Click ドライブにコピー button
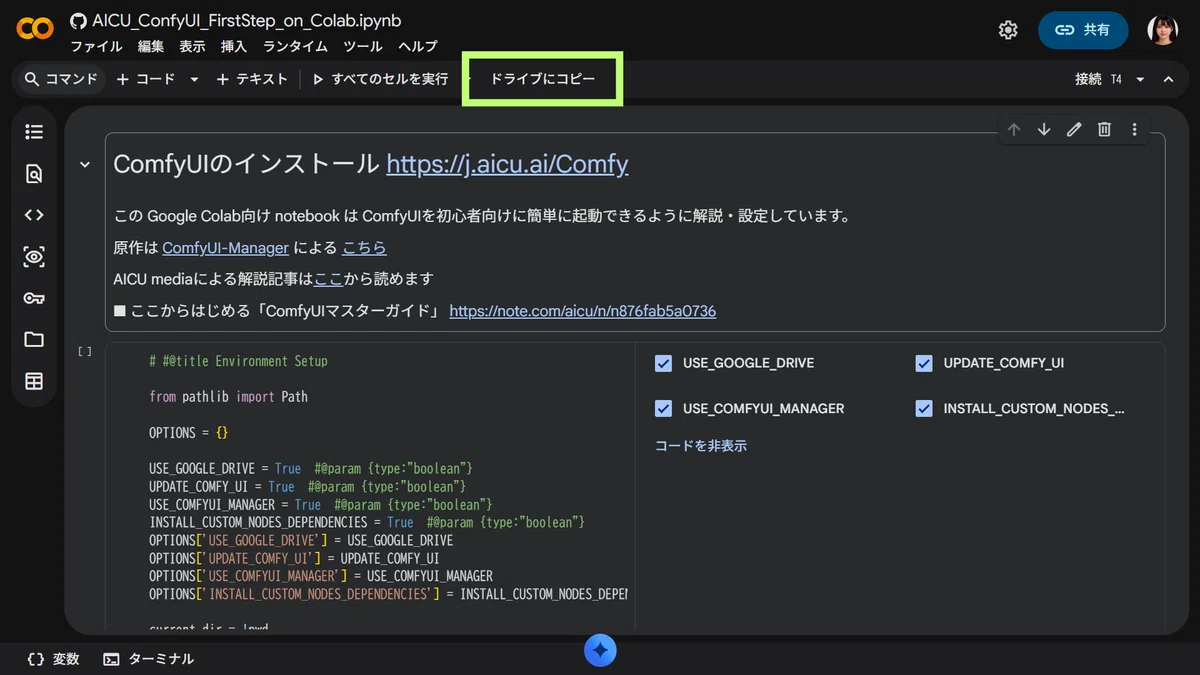Viewport: 1200px width, 675px height. 543,79
